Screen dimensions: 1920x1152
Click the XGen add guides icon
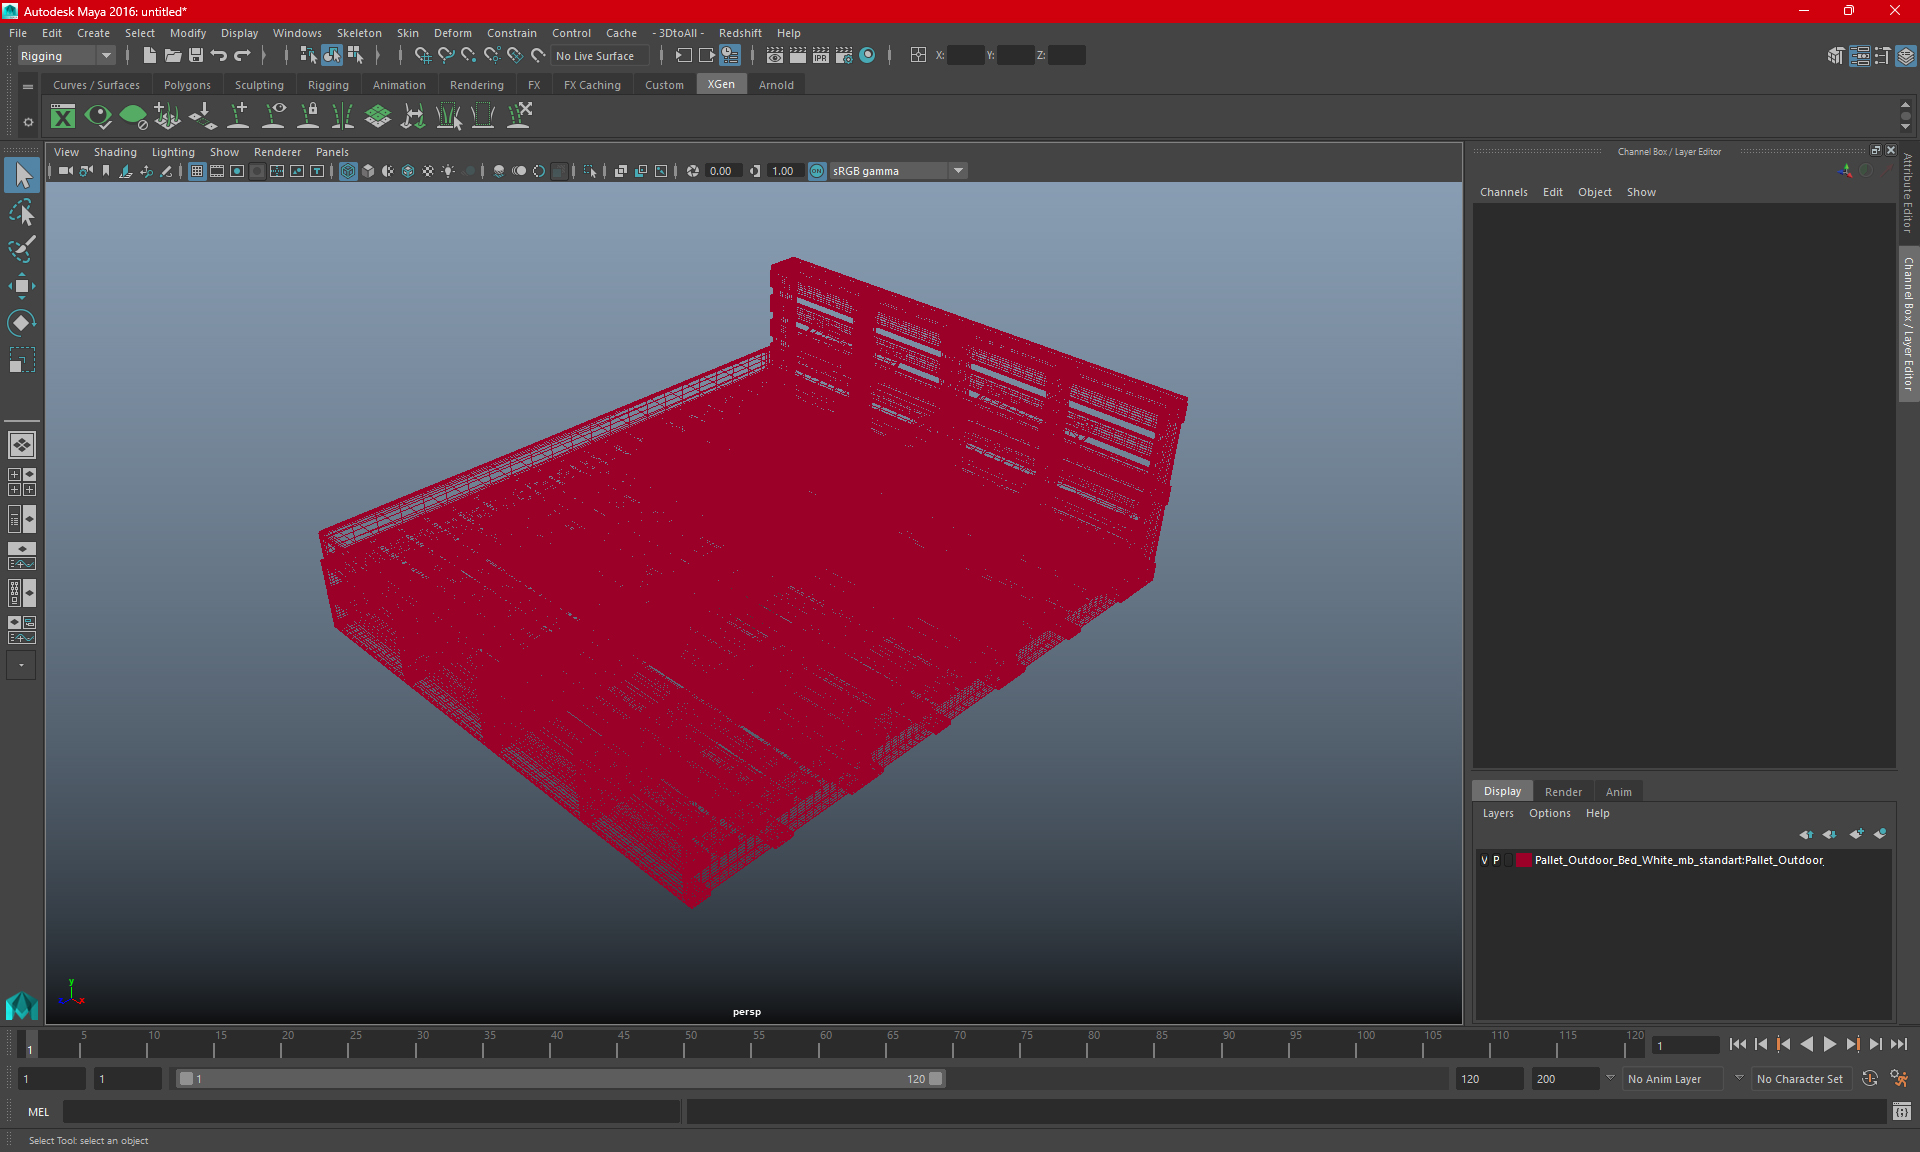(239, 116)
